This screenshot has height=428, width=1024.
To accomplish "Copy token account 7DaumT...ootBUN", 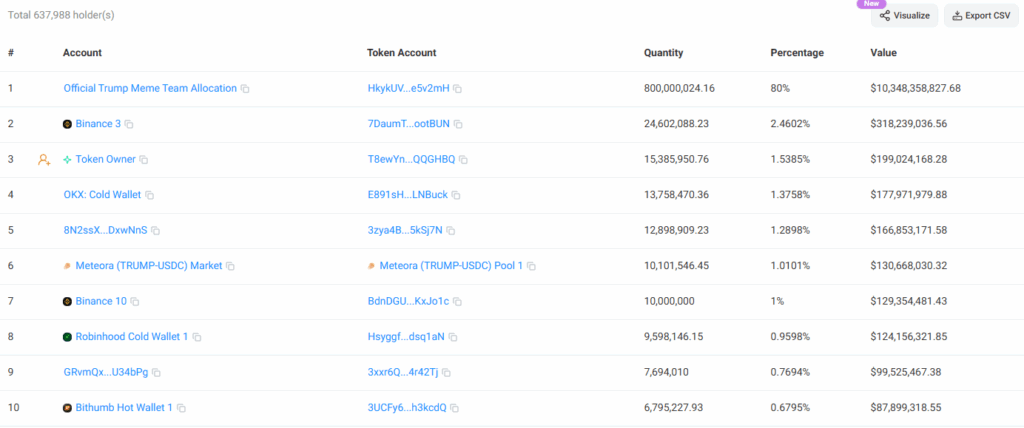I will tap(458, 124).
